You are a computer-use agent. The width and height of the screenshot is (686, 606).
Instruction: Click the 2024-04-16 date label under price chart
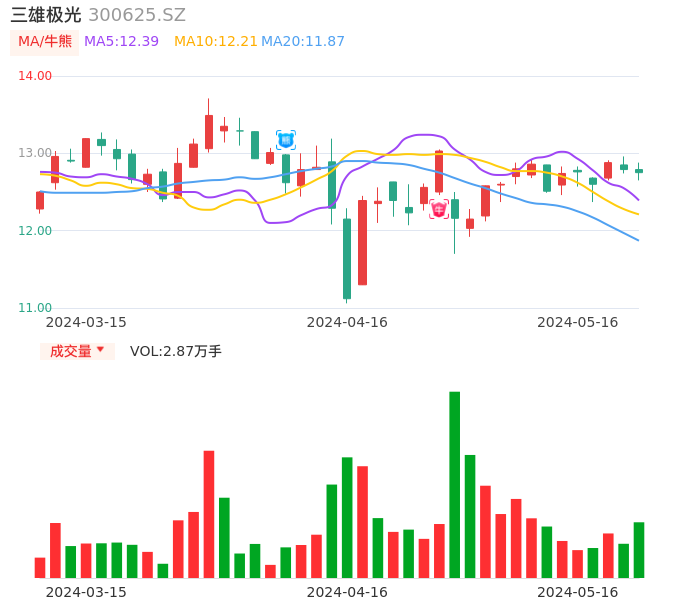tap(347, 322)
